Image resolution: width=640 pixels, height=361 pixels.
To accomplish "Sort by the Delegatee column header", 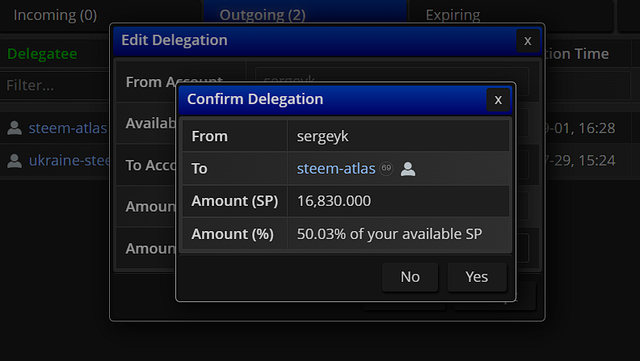I will pyautogui.click(x=42, y=53).
